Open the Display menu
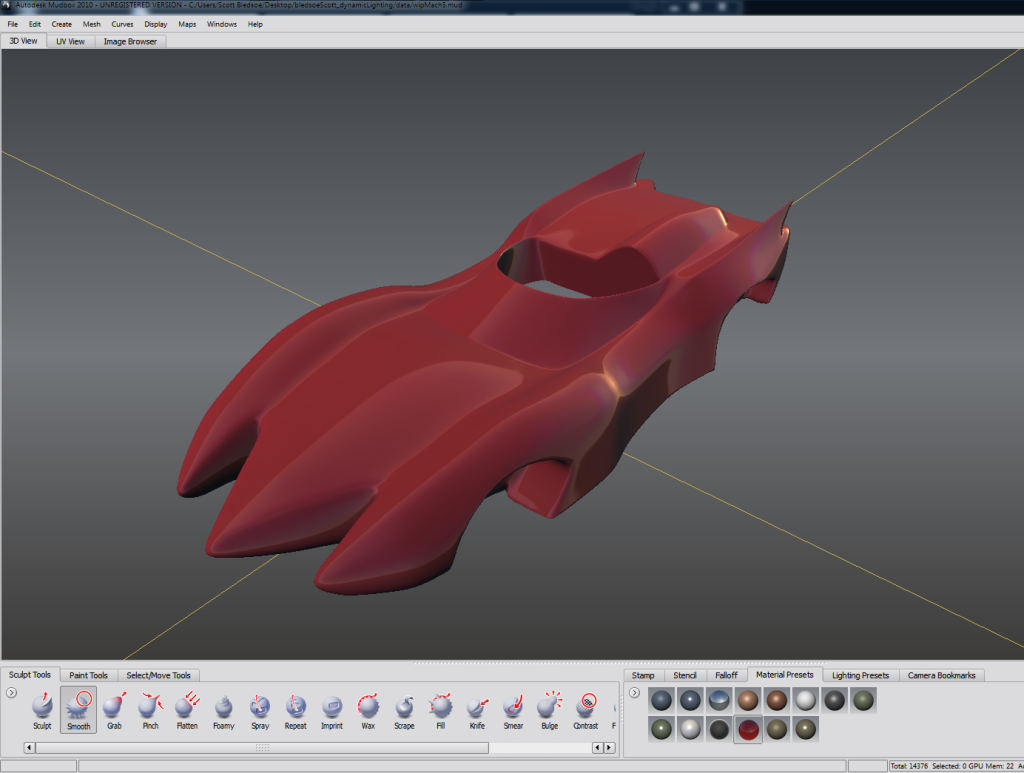 coord(155,24)
